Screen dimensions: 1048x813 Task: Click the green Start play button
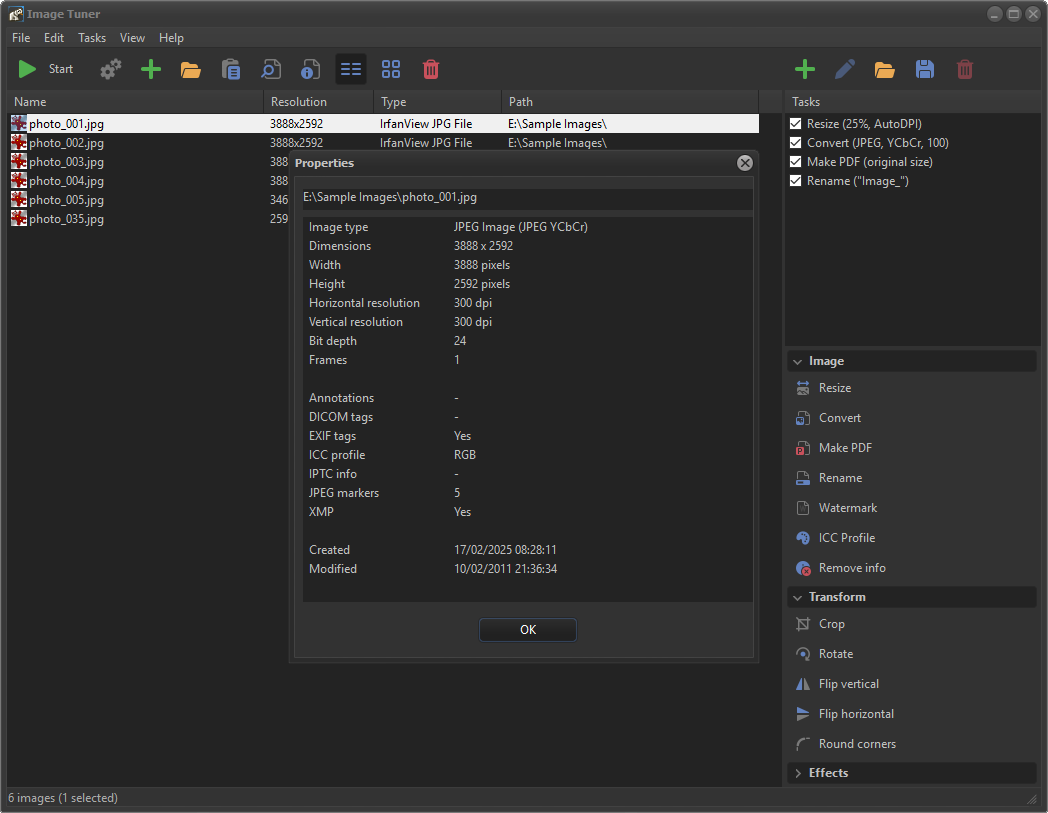[28, 69]
